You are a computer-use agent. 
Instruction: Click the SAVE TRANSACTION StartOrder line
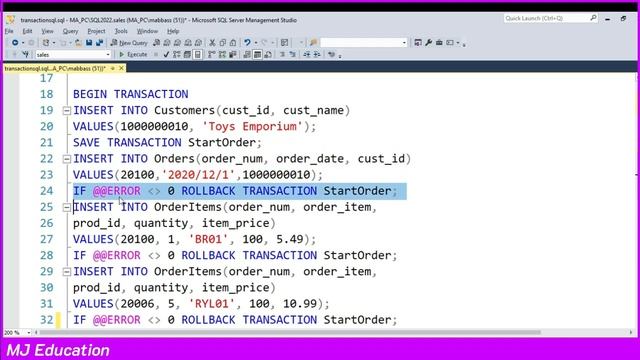point(167,143)
